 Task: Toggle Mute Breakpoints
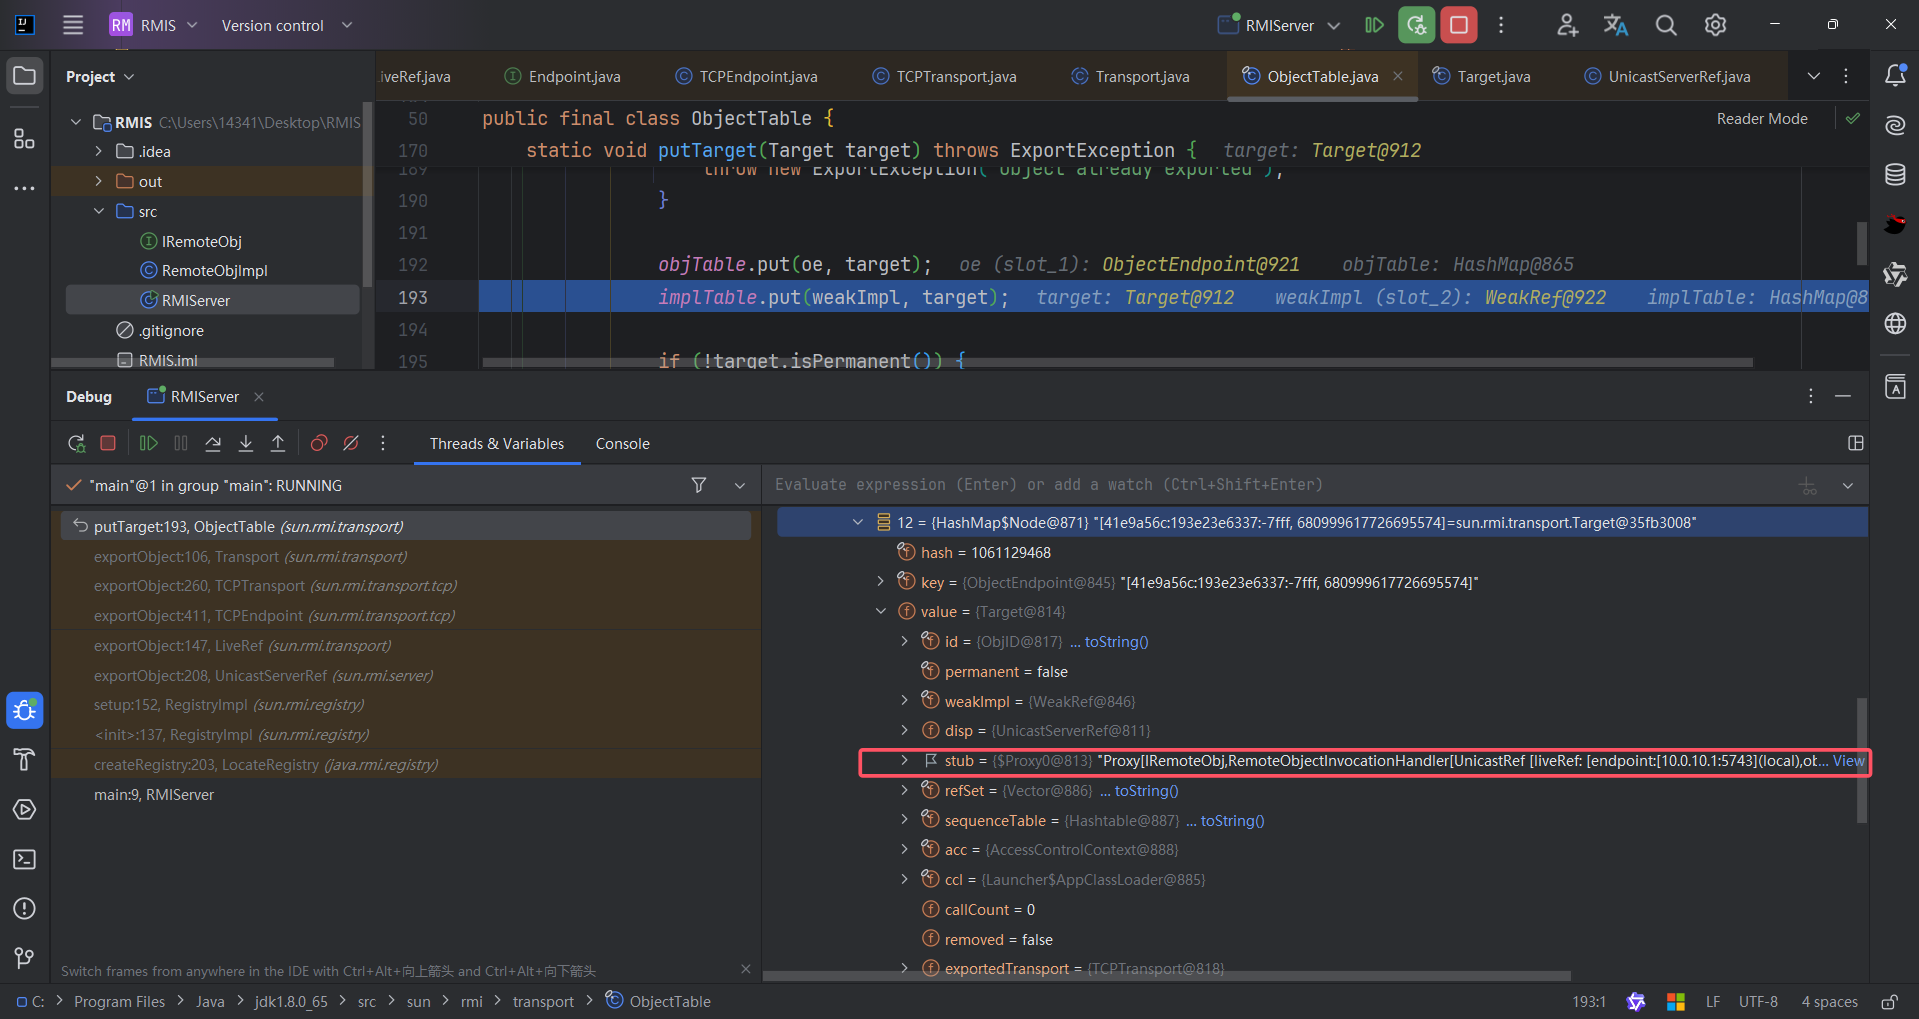coord(351,443)
